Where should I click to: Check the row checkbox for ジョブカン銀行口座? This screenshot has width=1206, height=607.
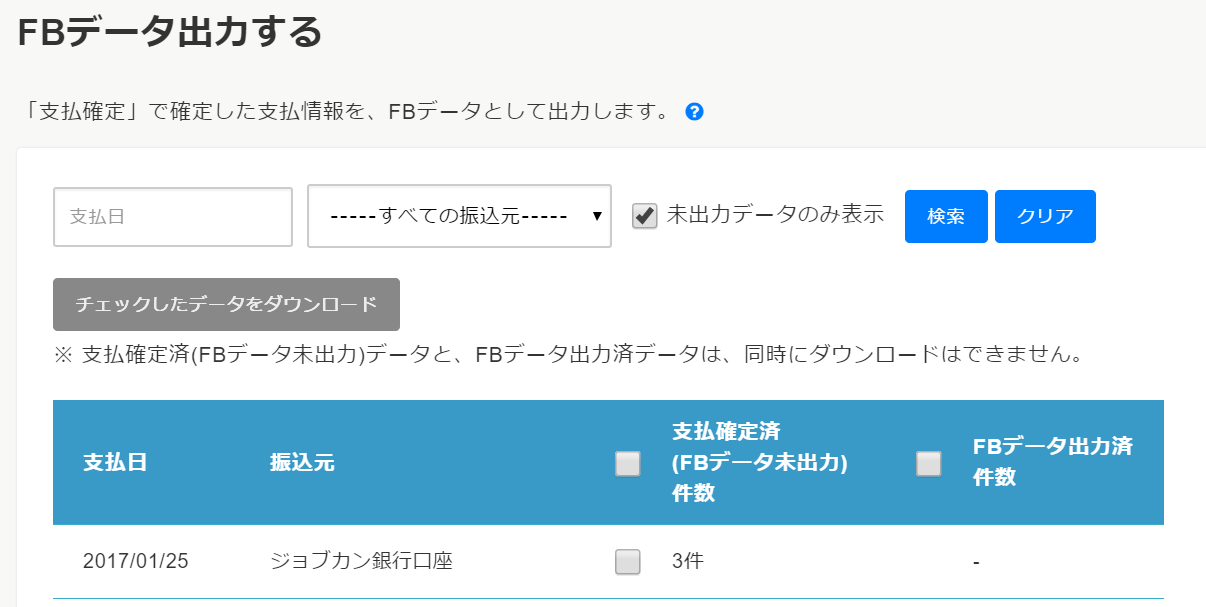click(627, 562)
